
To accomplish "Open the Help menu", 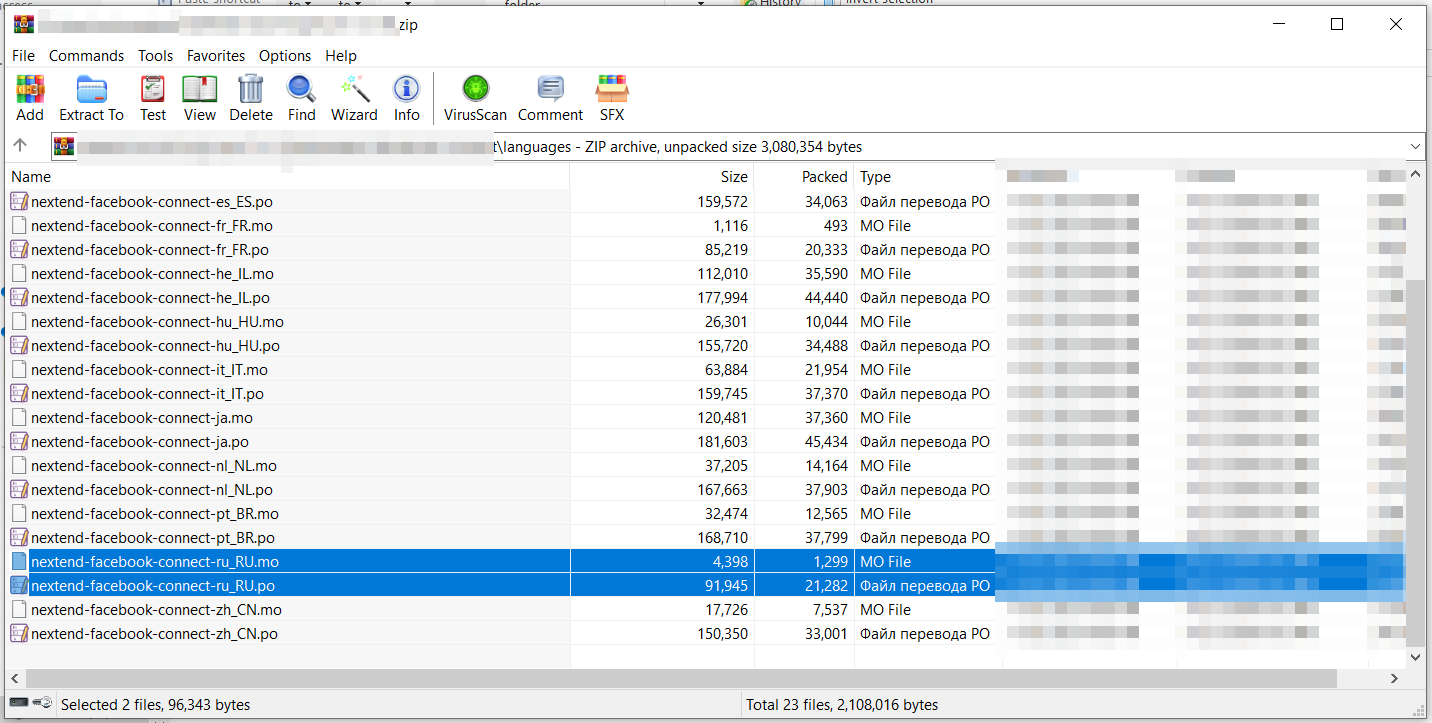I will tap(341, 56).
